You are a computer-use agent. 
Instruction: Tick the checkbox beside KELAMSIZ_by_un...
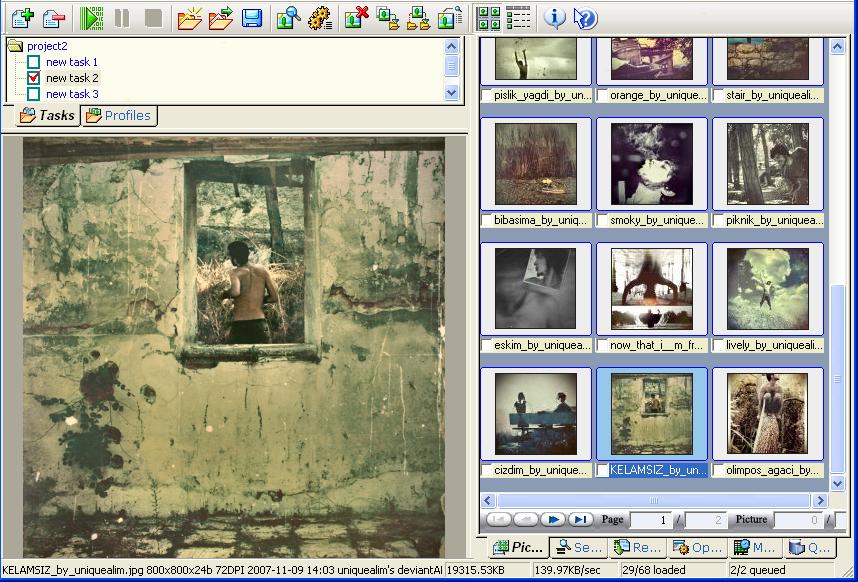[602, 470]
